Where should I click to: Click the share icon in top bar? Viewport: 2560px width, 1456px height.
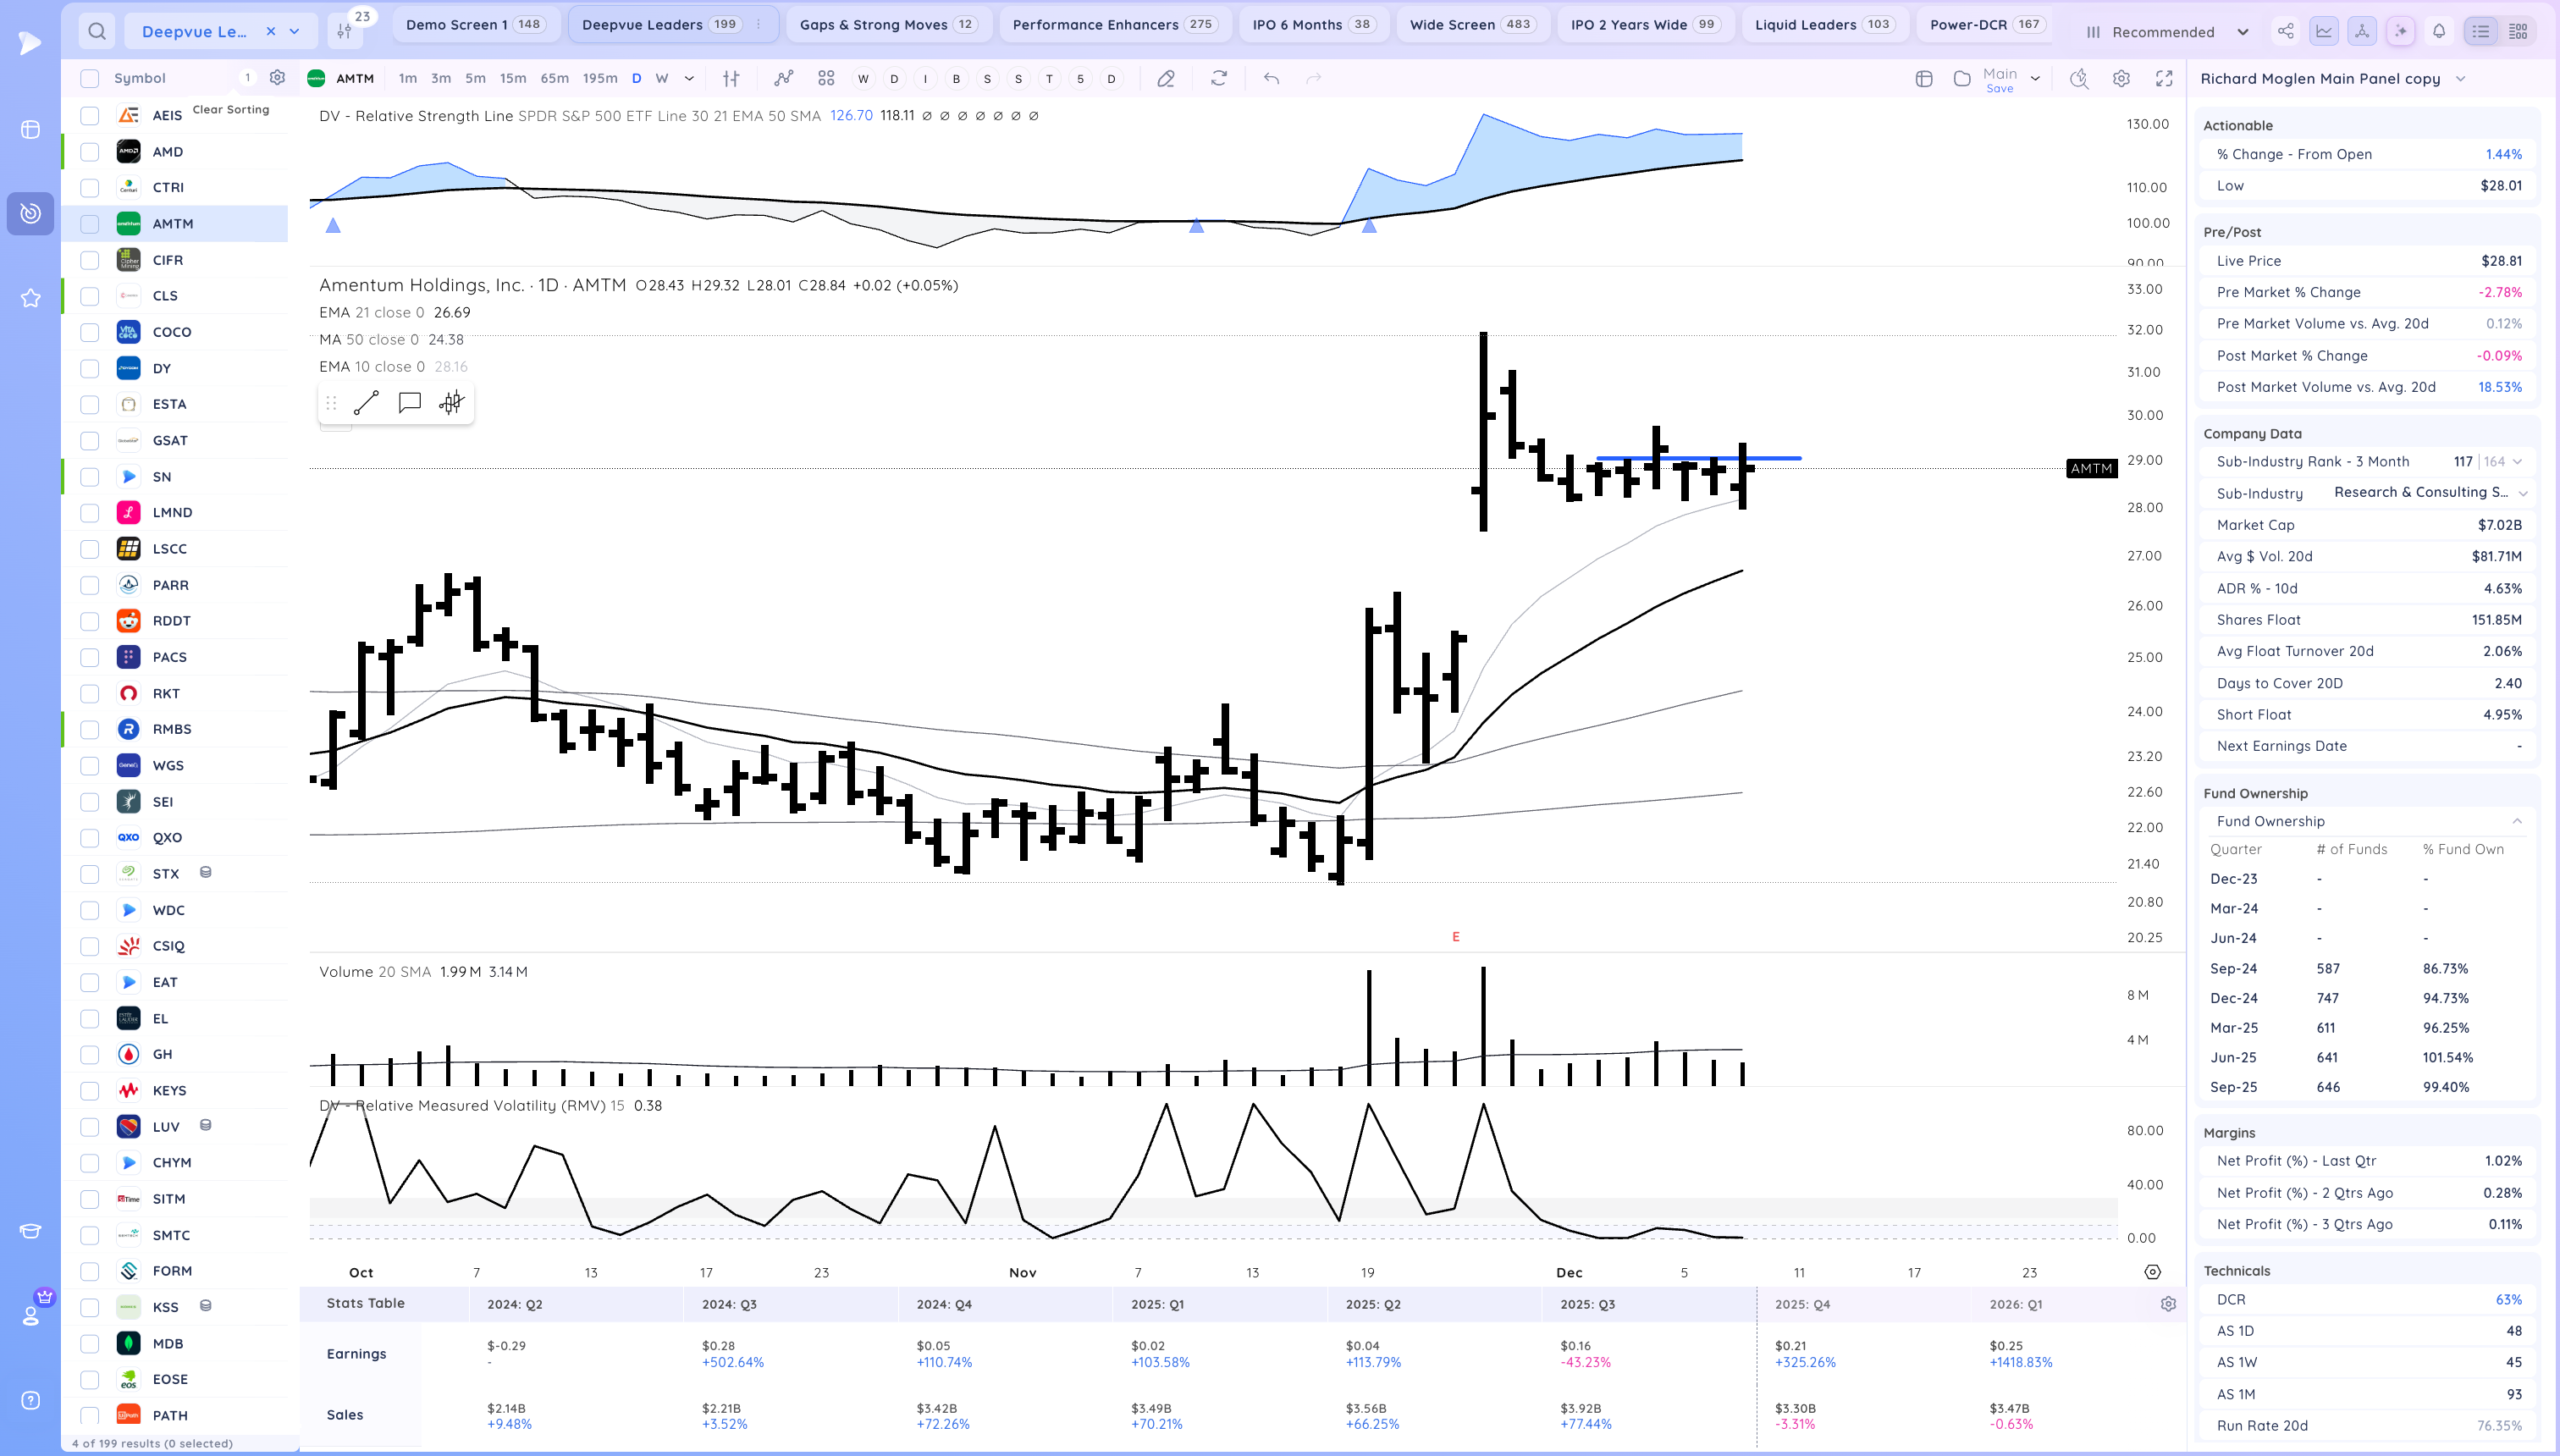point(2285,31)
